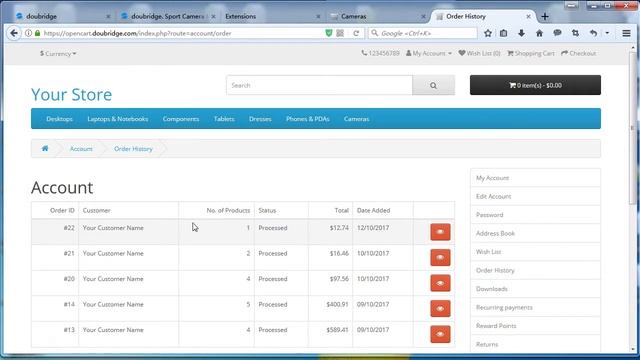Click the crop screenshot toolbar icon

tap(575, 33)
